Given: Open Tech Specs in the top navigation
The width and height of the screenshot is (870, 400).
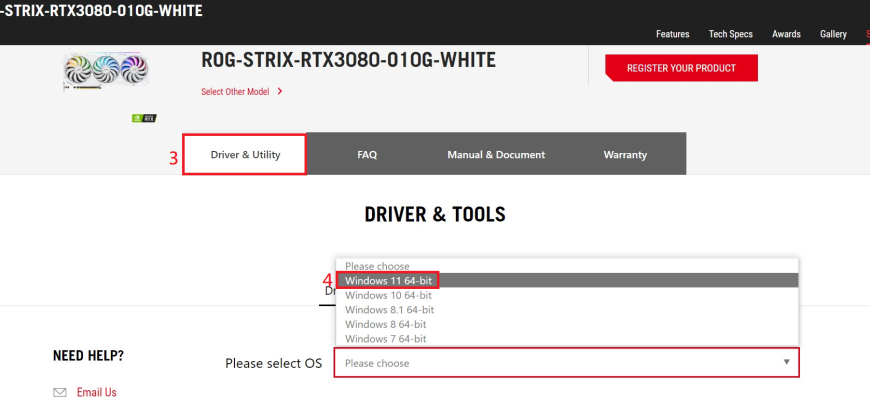Looking at the screenshot, I should point(730,34).
